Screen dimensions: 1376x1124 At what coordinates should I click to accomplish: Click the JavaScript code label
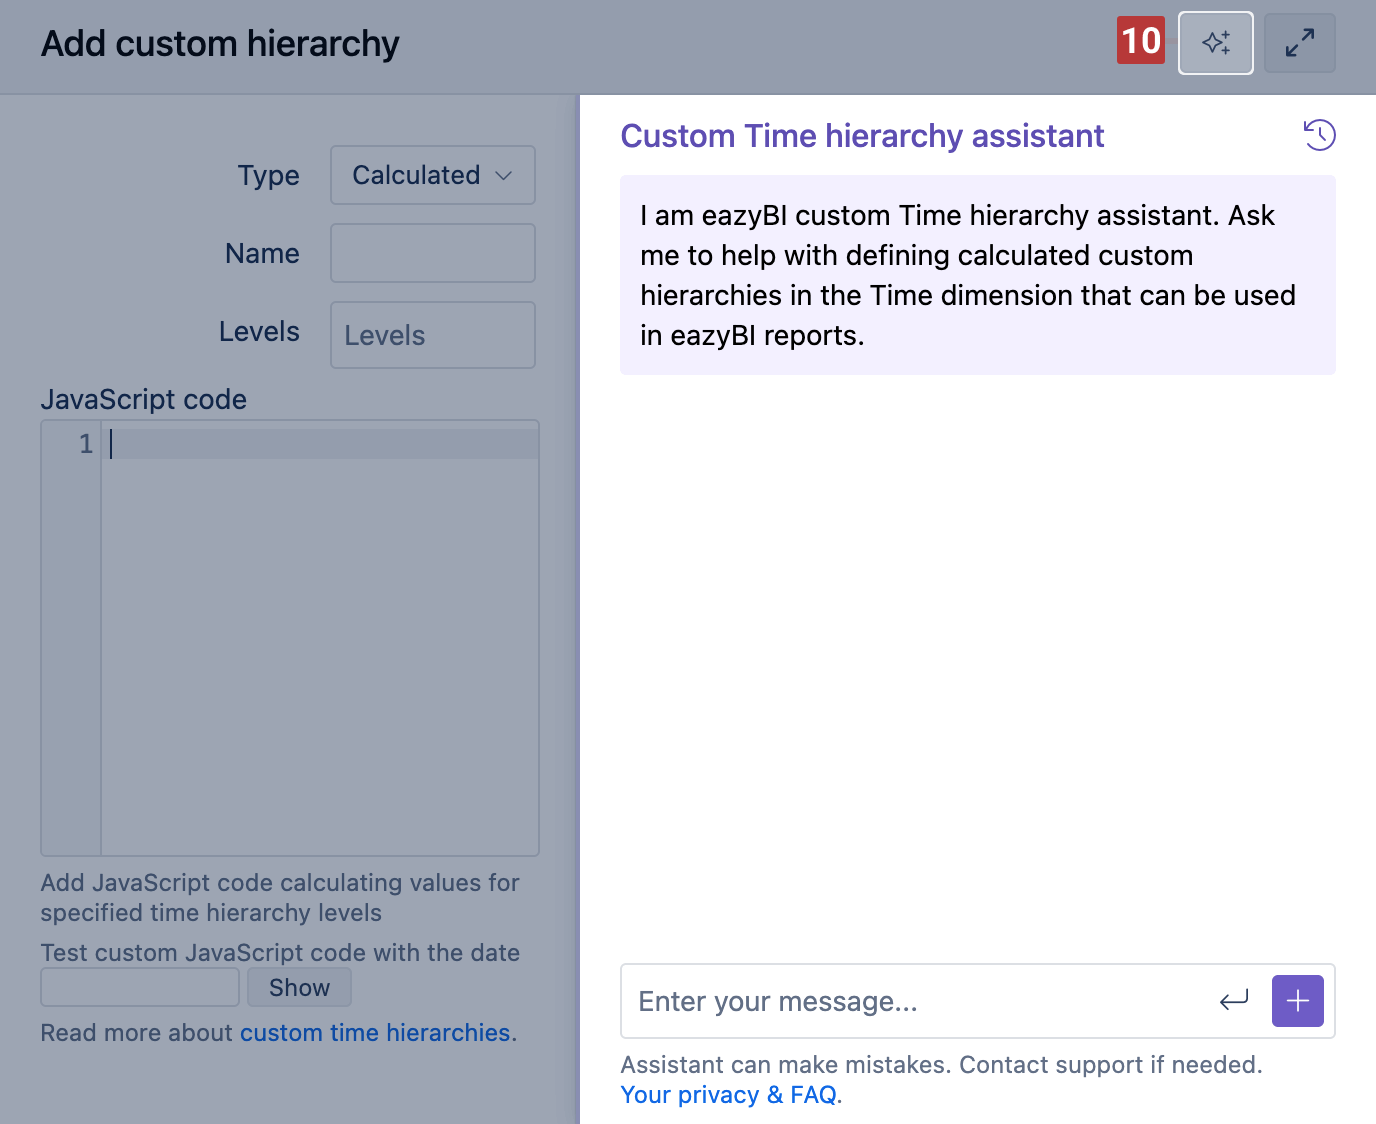point(143,399)
